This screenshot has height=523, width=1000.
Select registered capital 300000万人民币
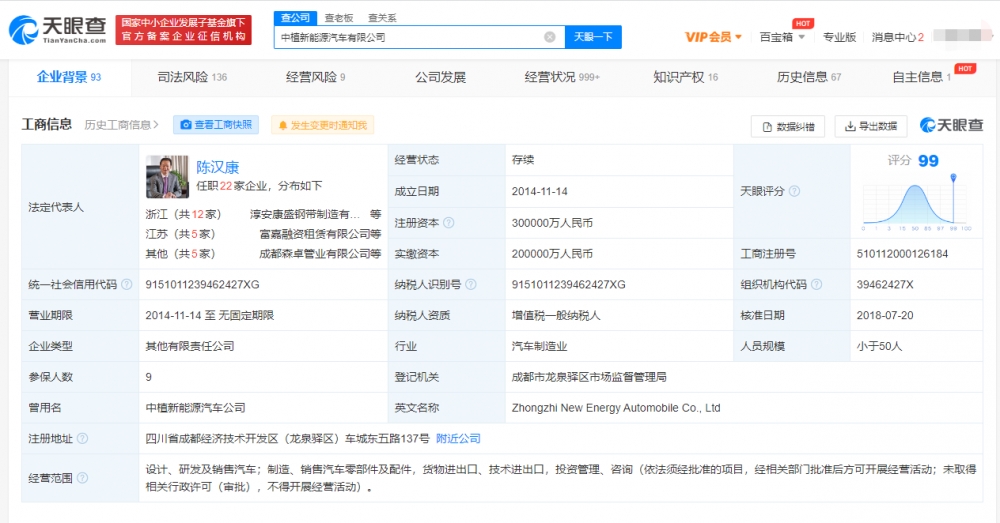coord(552,223)
